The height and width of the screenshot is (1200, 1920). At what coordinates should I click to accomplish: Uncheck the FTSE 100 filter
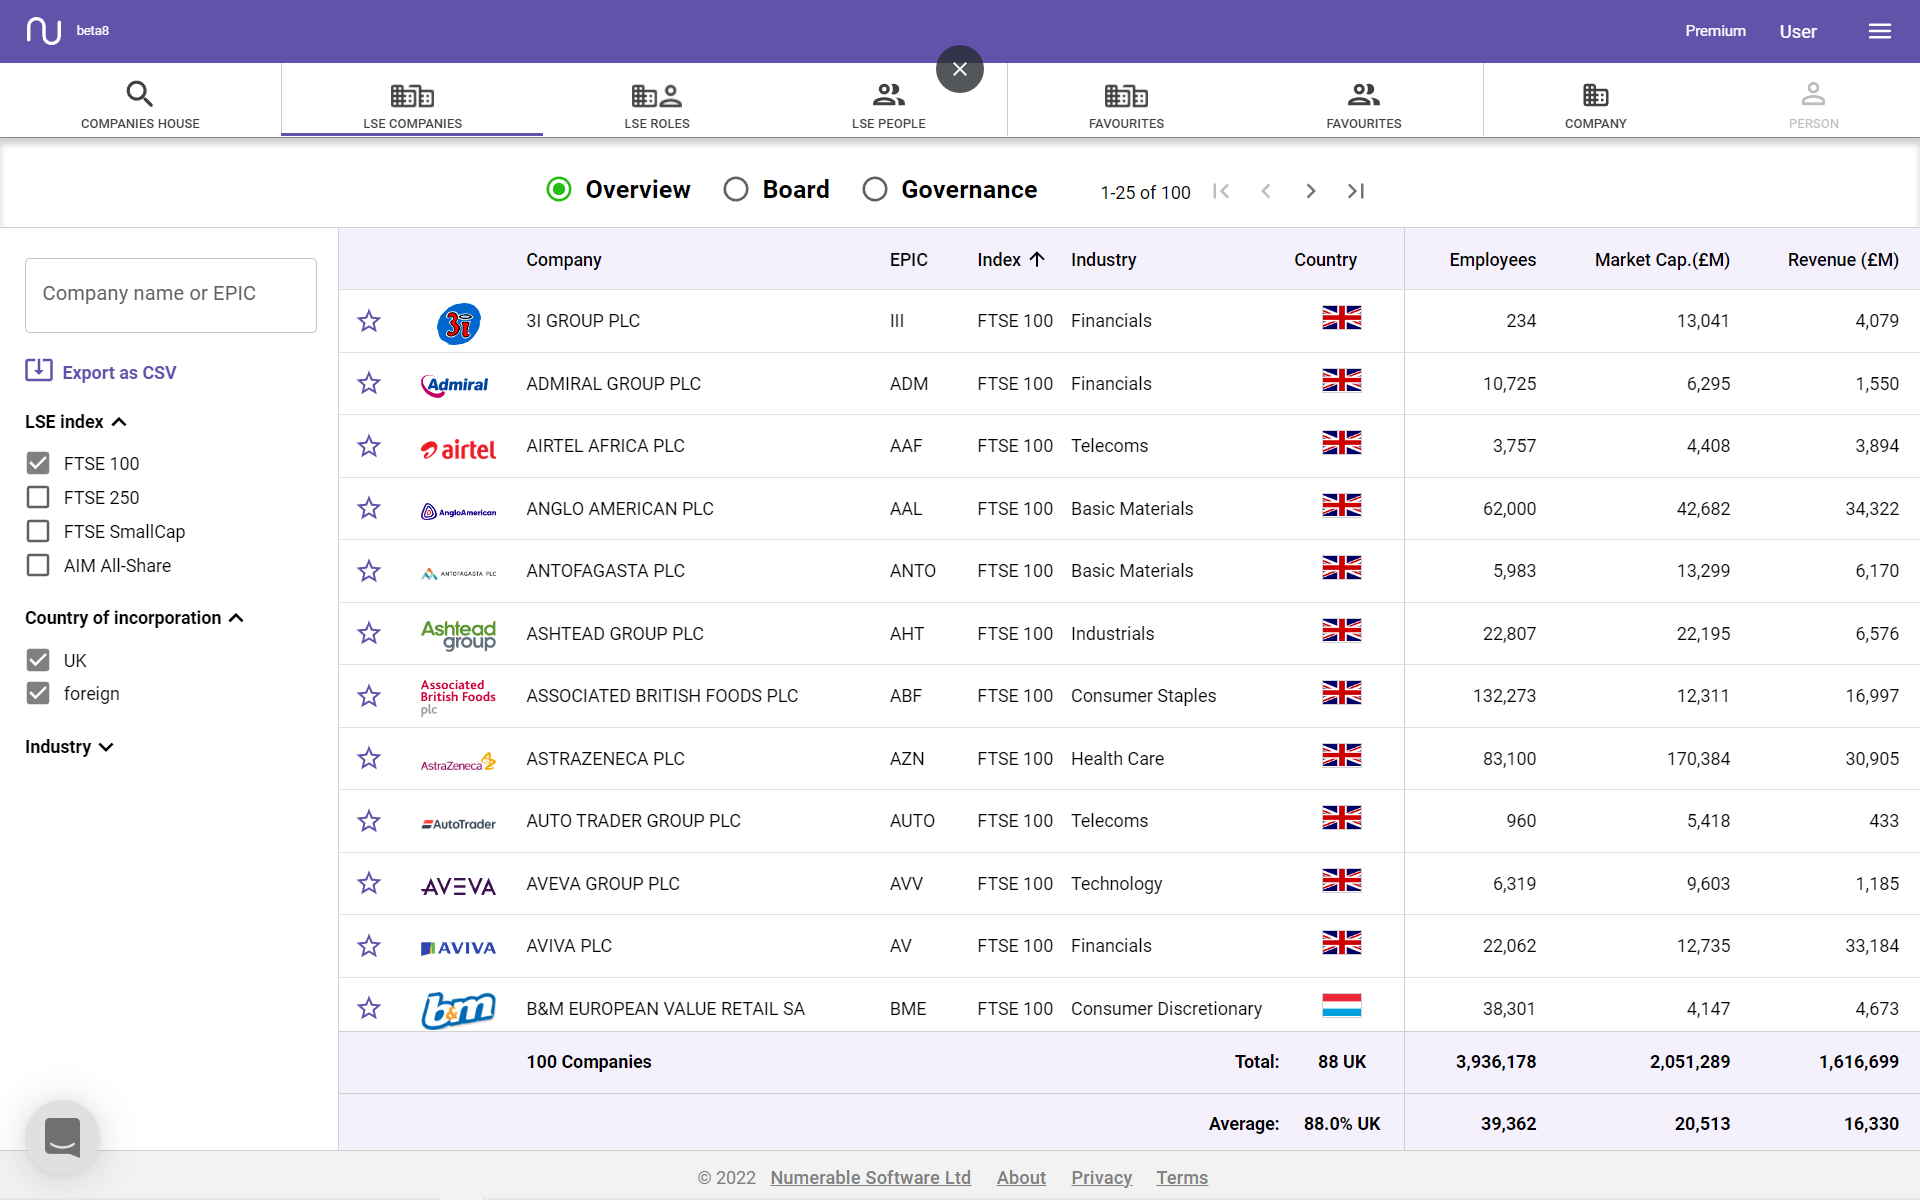click(38, 463)
